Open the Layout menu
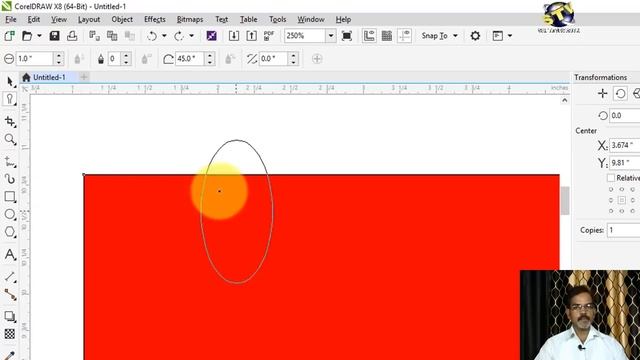 (x=89, y=19)
